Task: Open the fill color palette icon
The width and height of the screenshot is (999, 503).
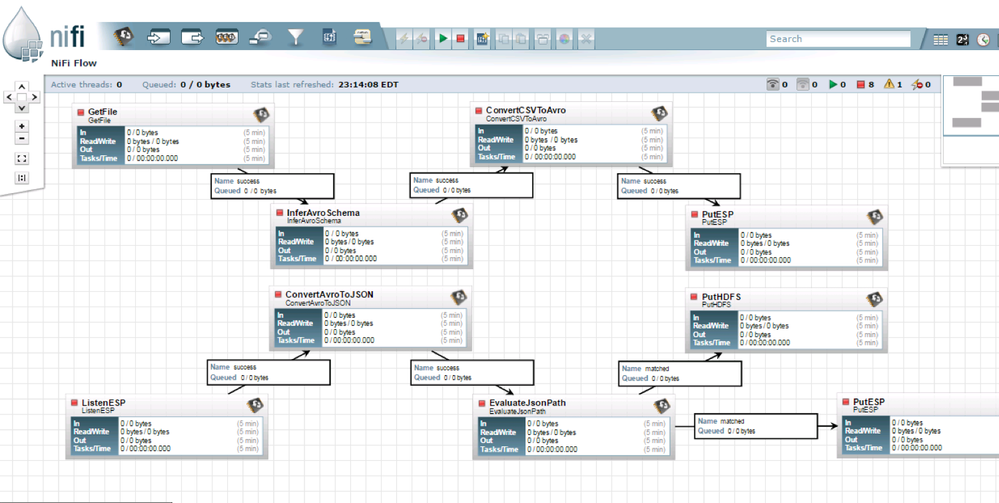Action: (565, 39)
